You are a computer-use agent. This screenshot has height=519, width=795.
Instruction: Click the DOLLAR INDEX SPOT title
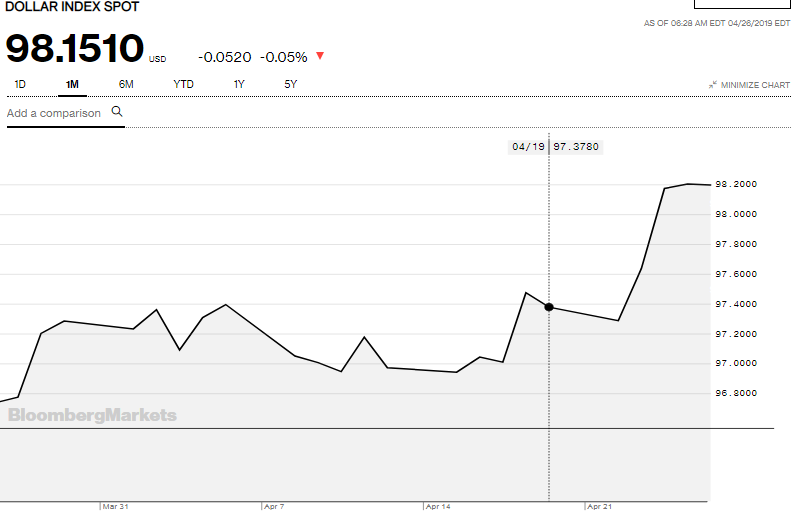pyautogui.click(x=73, y=7)
